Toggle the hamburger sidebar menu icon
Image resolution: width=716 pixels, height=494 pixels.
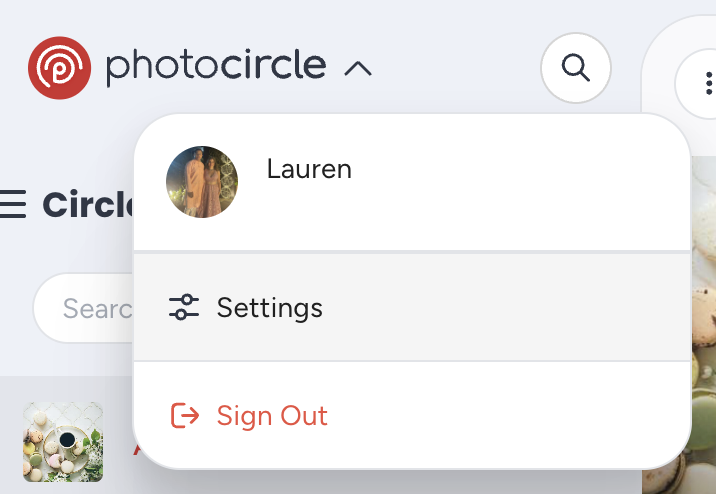click(x=12, y=205)
